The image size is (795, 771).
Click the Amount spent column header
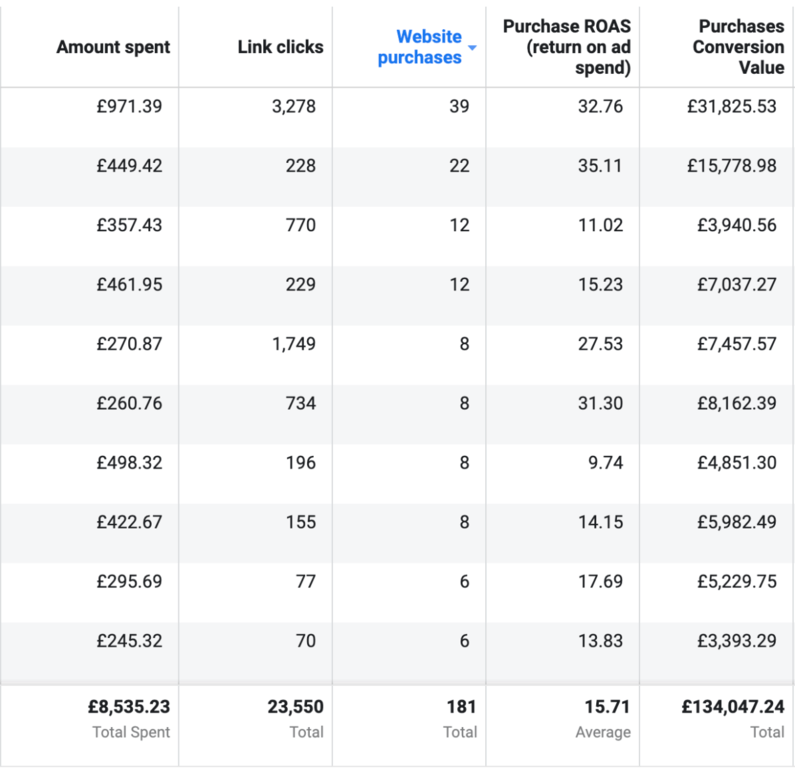[113, 47]
